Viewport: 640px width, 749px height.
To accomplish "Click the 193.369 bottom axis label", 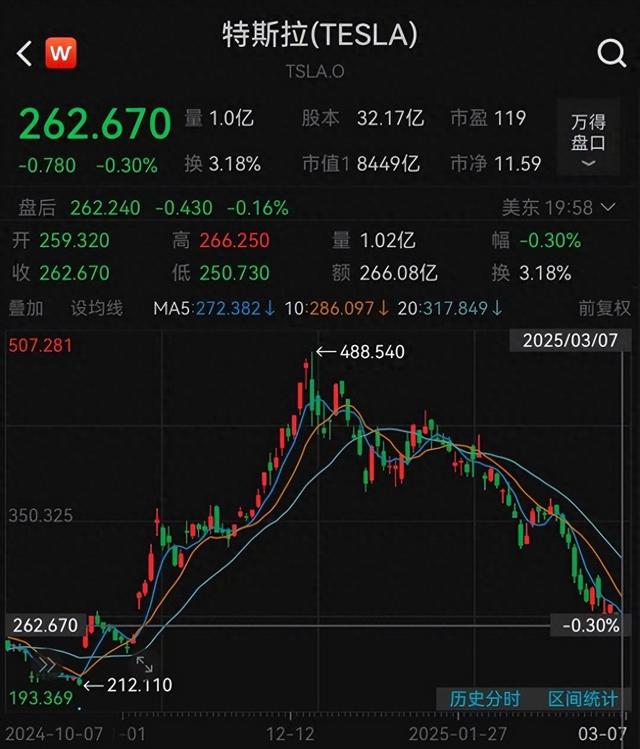I will click(x=41, y=698).
